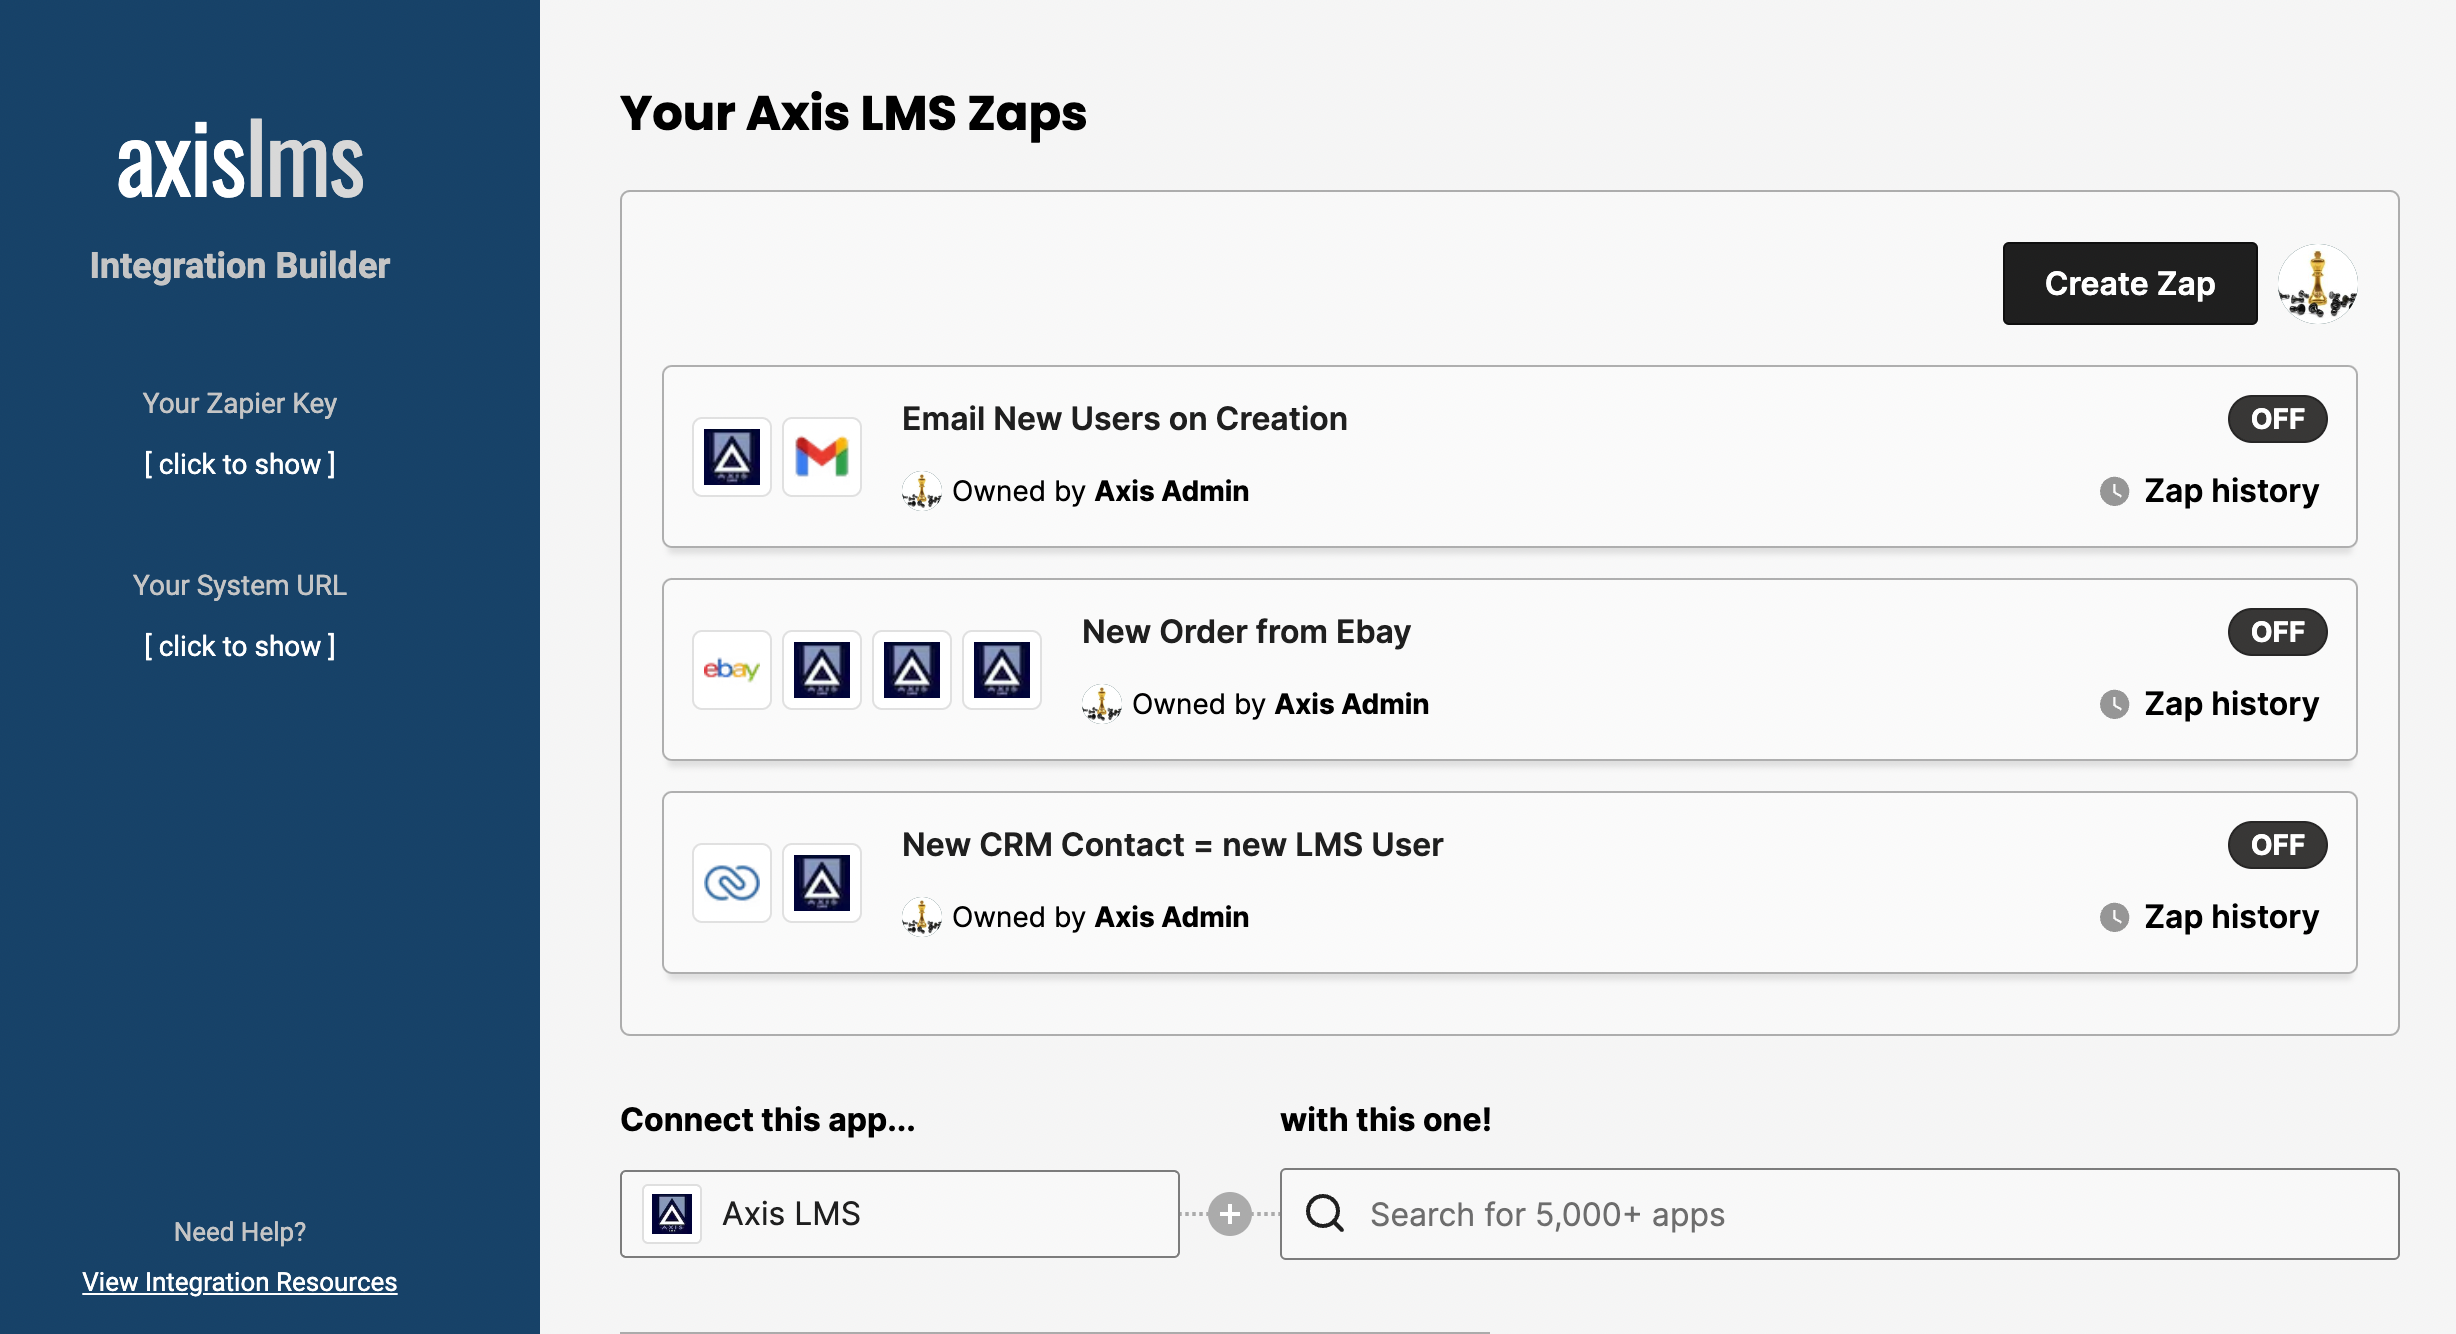Click Axis LMS icon in Email New Users zap
Viewport: 2456px width, 1334px height.
(x=731, y=457)
